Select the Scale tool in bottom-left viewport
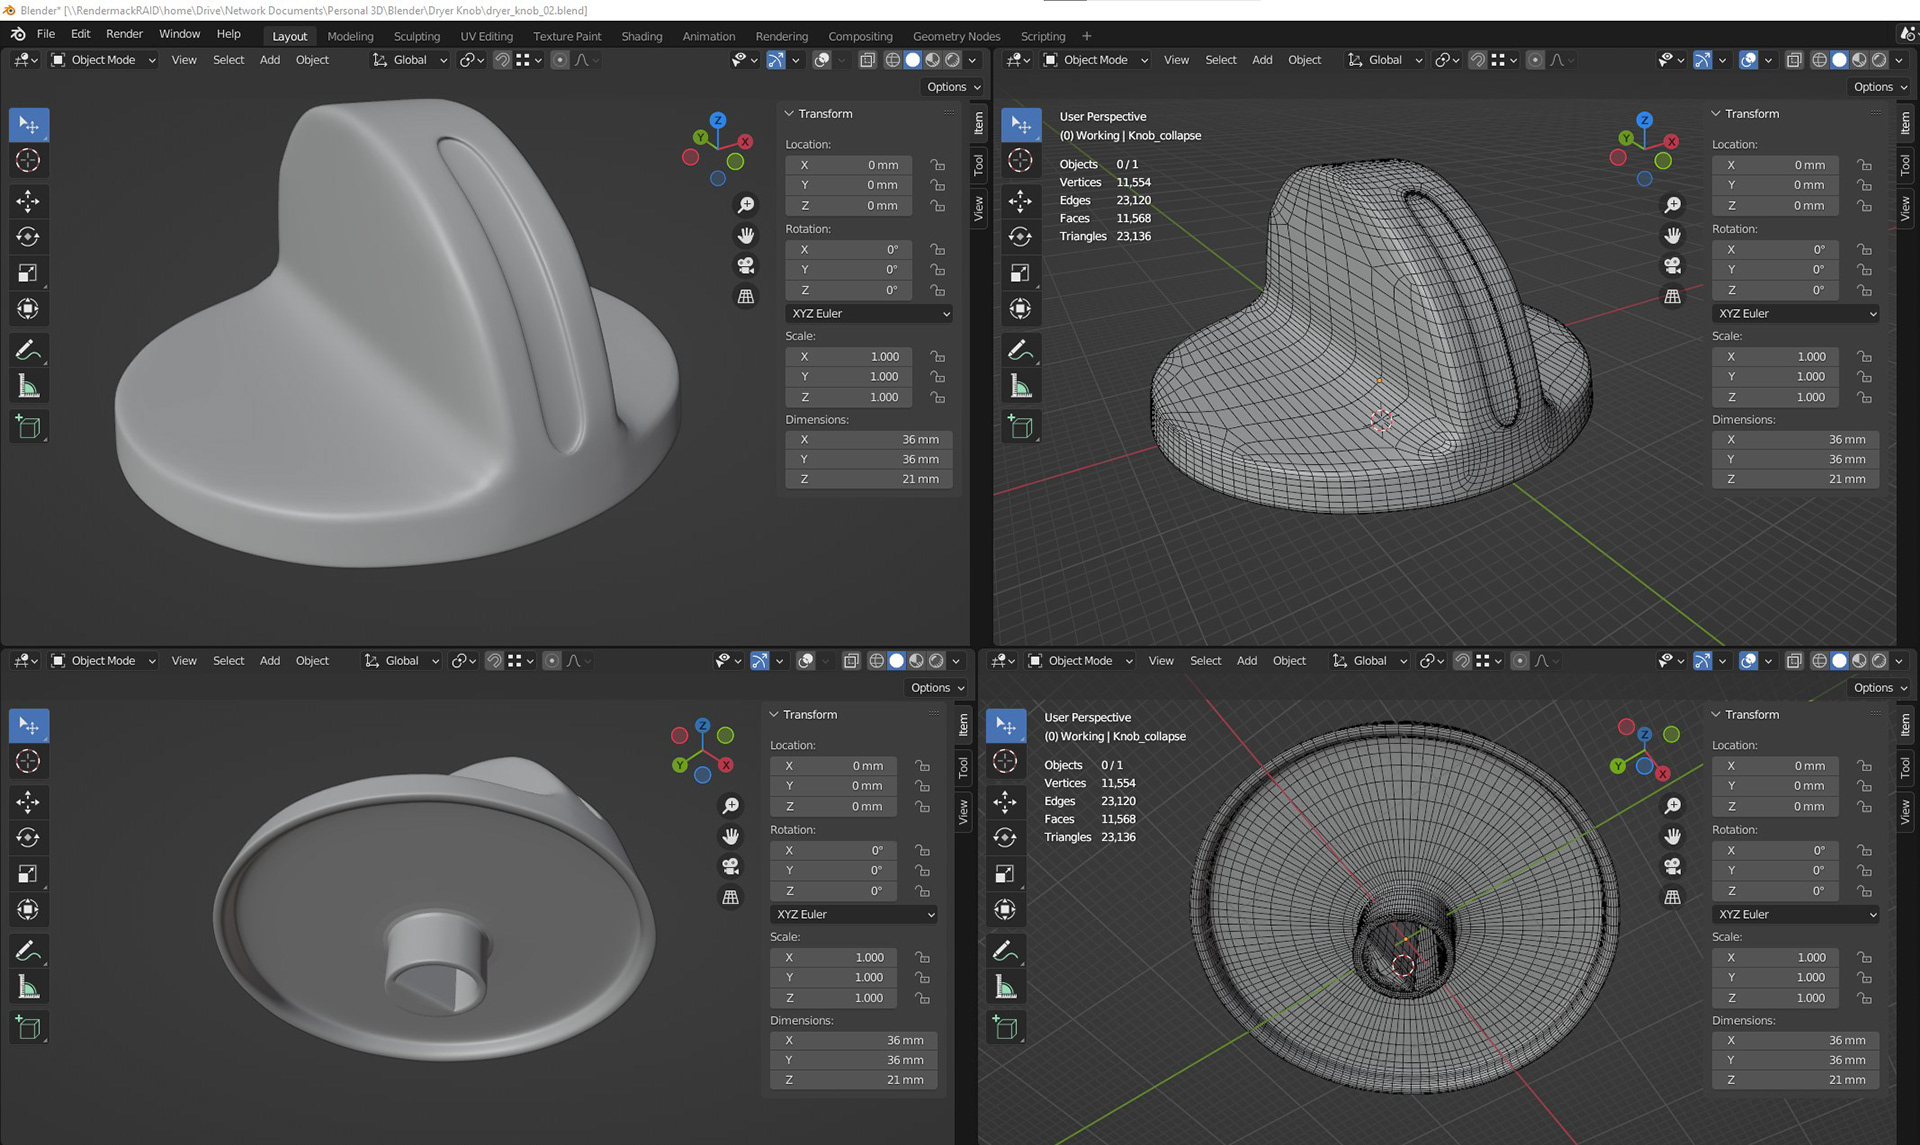 (28, 874)
